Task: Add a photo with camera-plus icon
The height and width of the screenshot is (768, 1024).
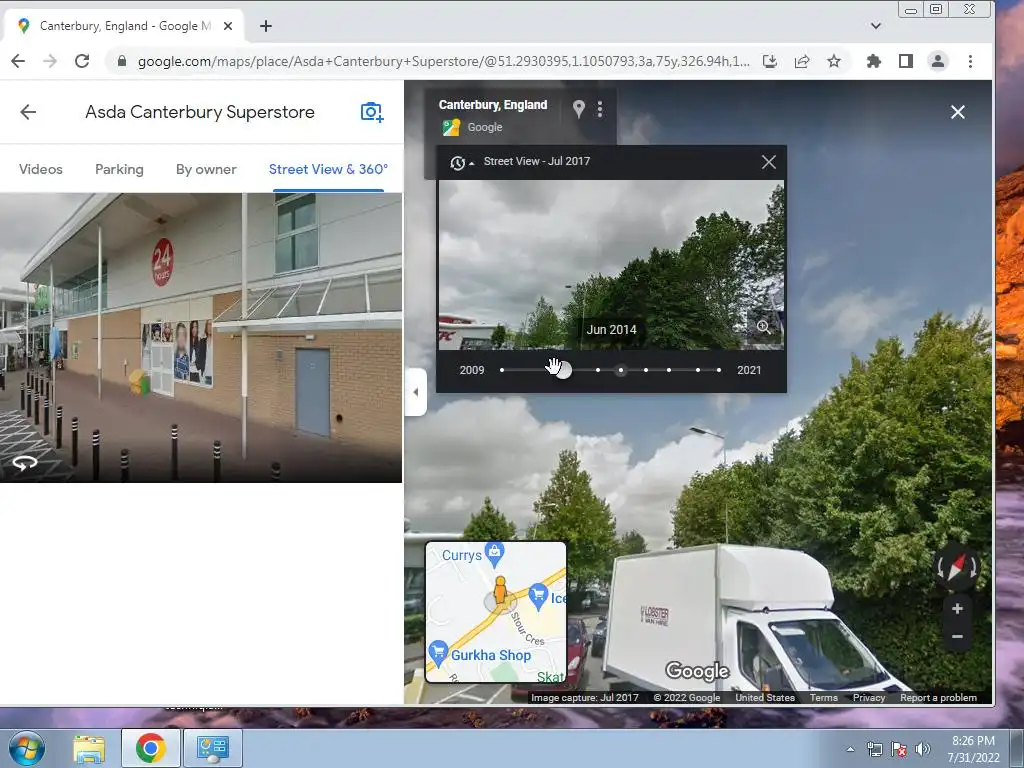Action: click(x=372, y=112)
